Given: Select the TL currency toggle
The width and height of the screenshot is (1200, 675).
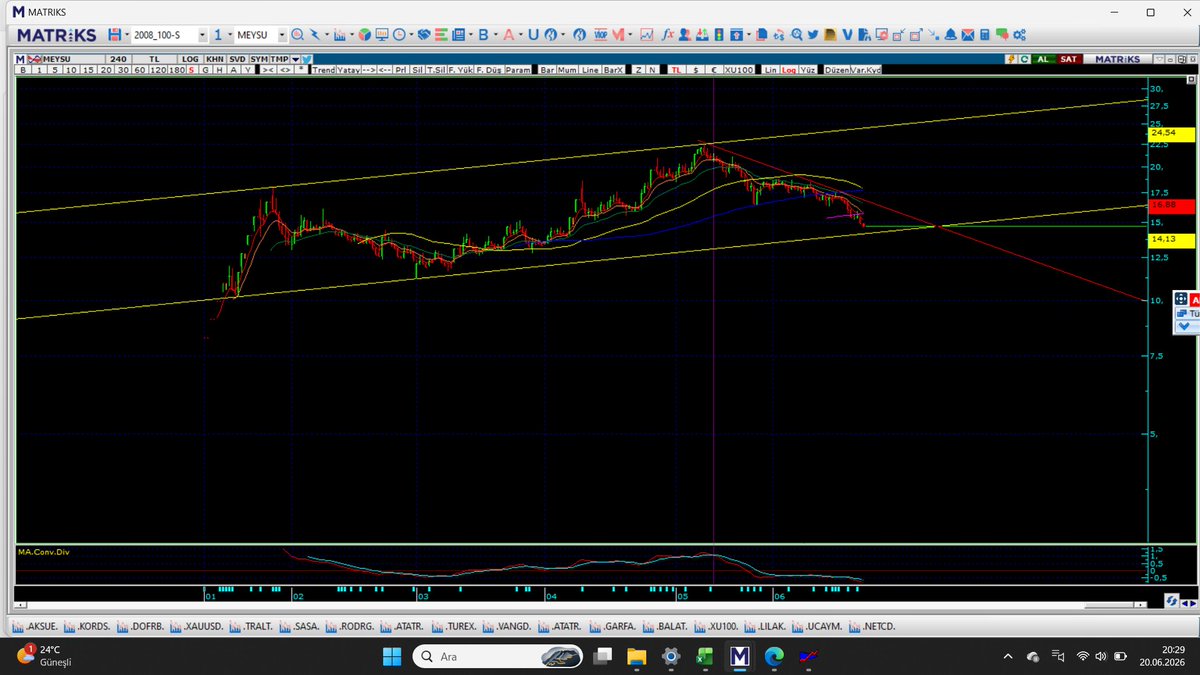Looking at the screenshot, I should (676, 70).
